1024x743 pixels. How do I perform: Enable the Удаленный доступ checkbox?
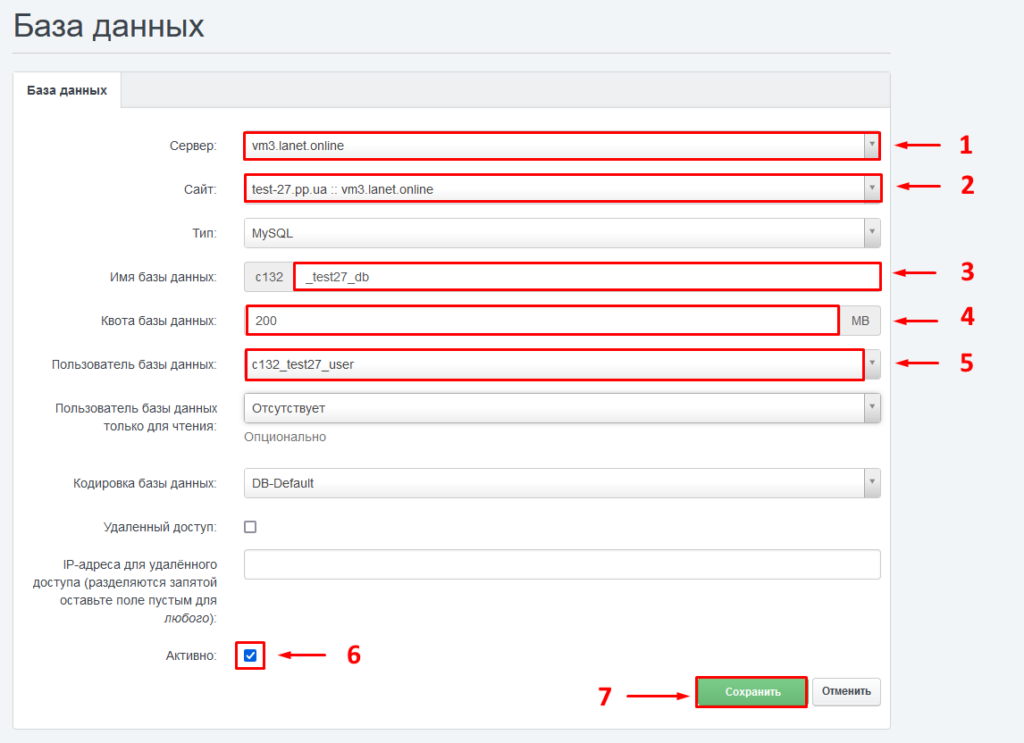251,527
